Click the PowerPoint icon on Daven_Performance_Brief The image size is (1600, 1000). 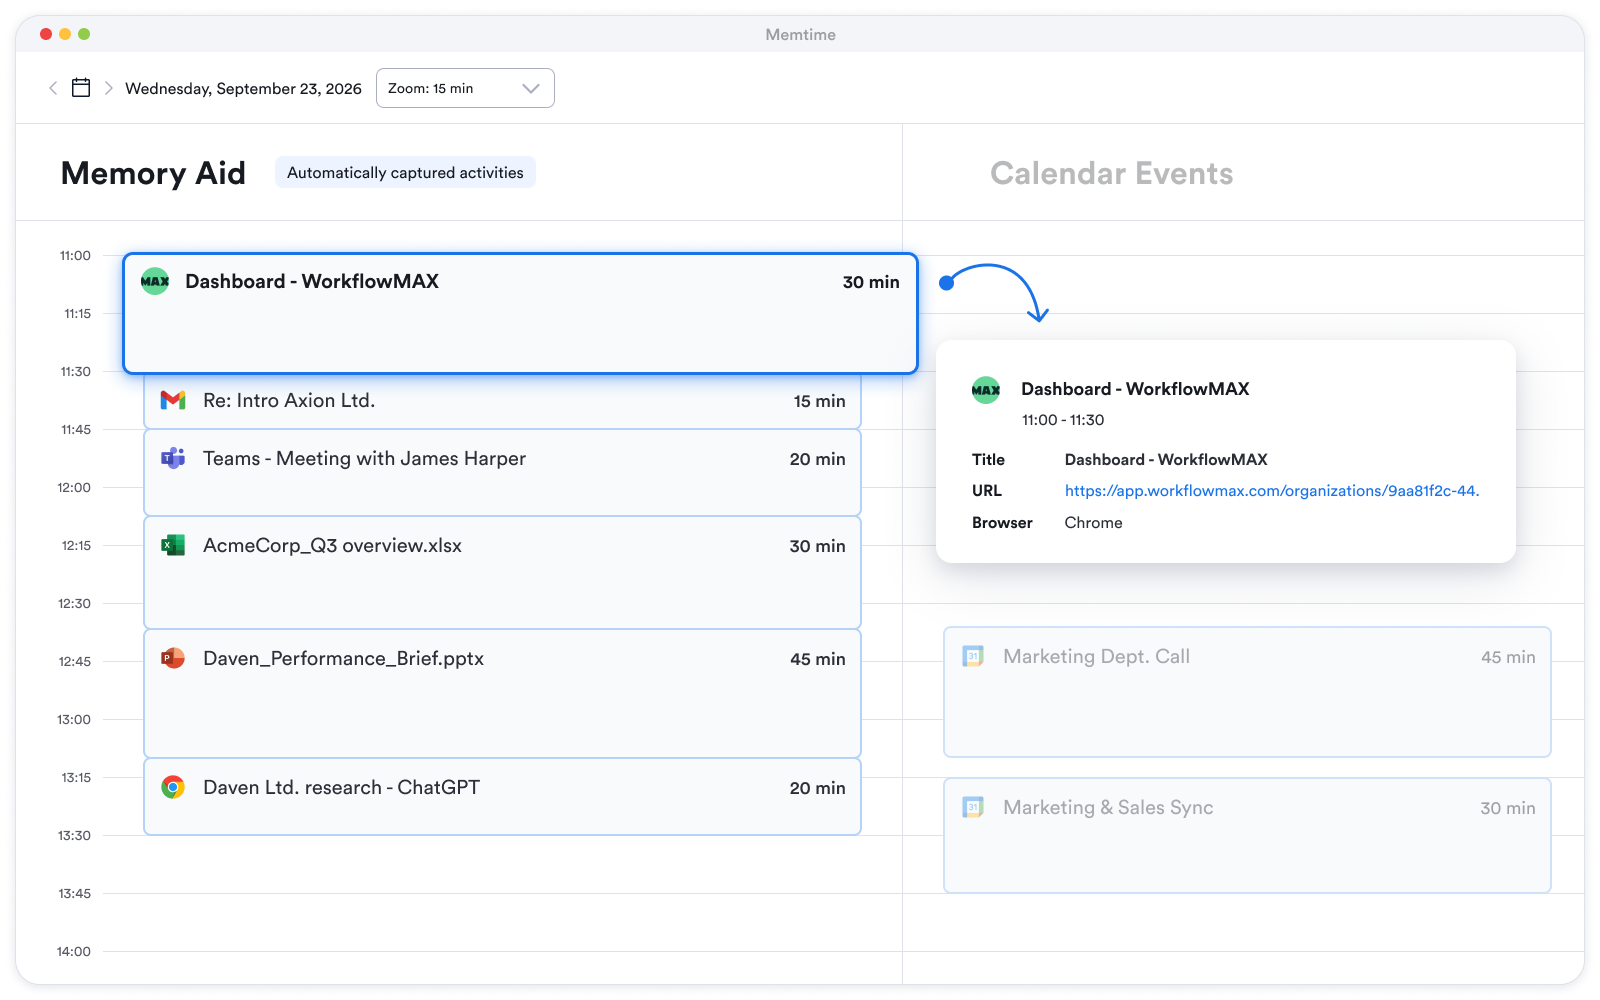point(173,658)
